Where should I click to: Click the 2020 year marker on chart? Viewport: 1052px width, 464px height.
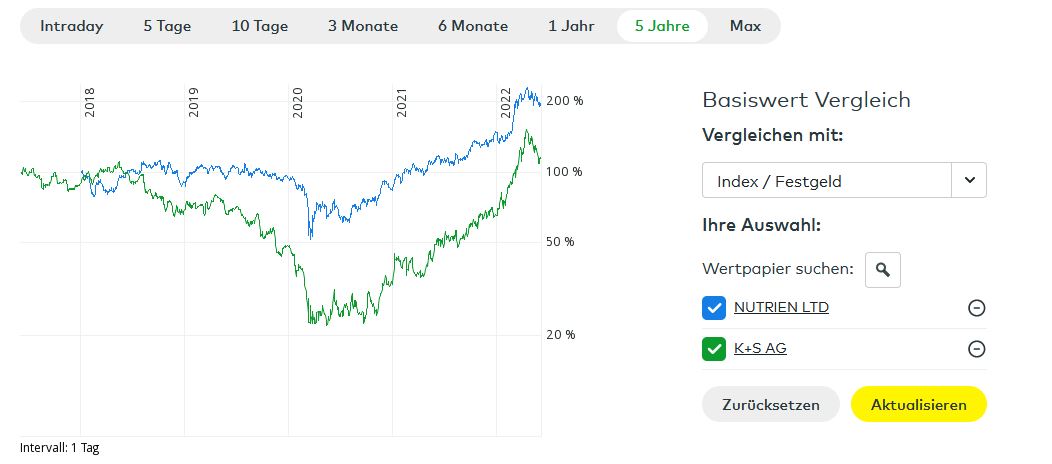[298, 103]
